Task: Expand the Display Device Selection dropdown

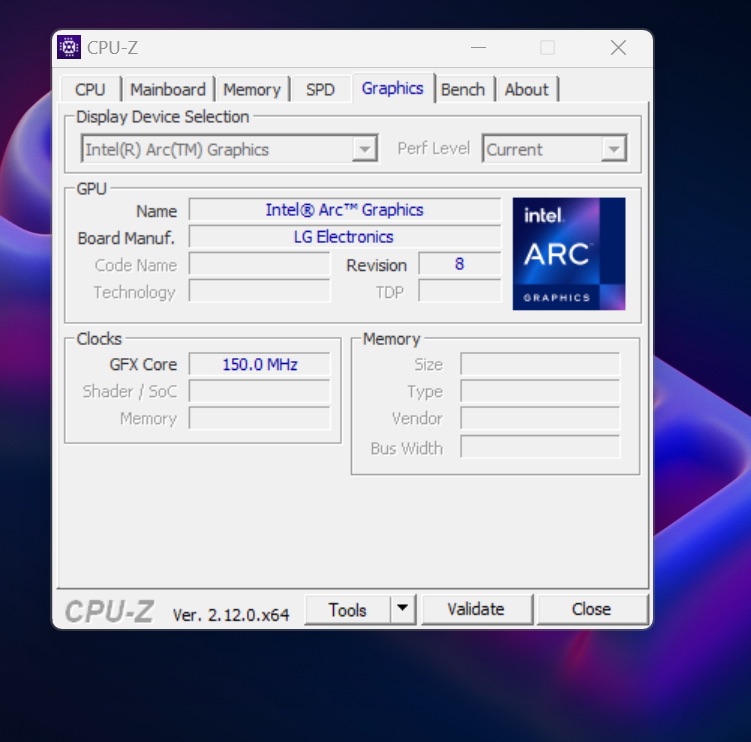Action: pos(365,150)
